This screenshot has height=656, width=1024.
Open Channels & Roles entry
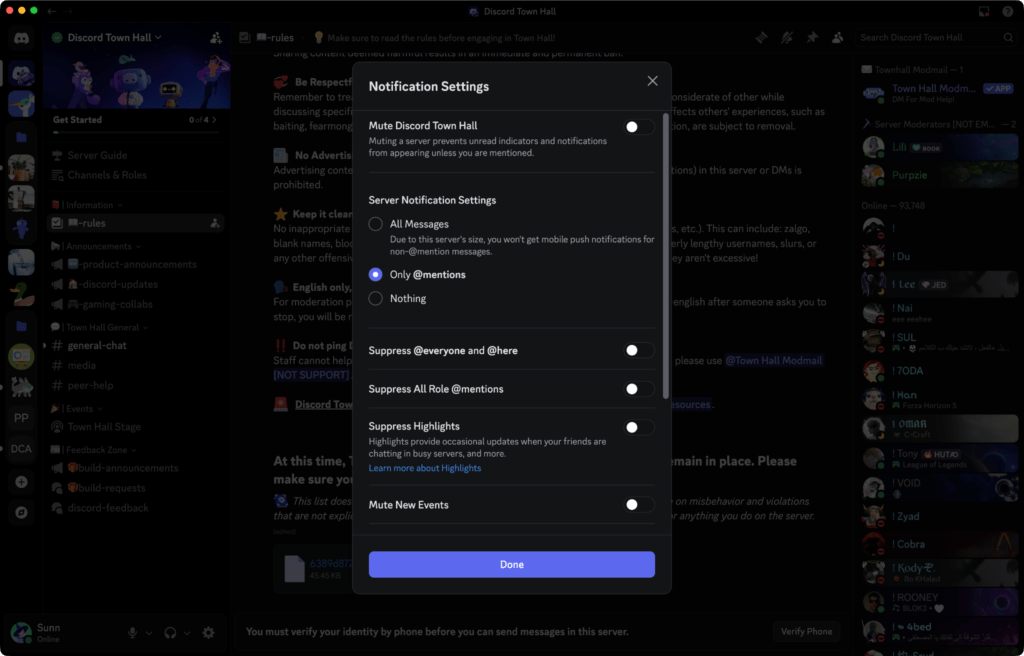point(136,175)
